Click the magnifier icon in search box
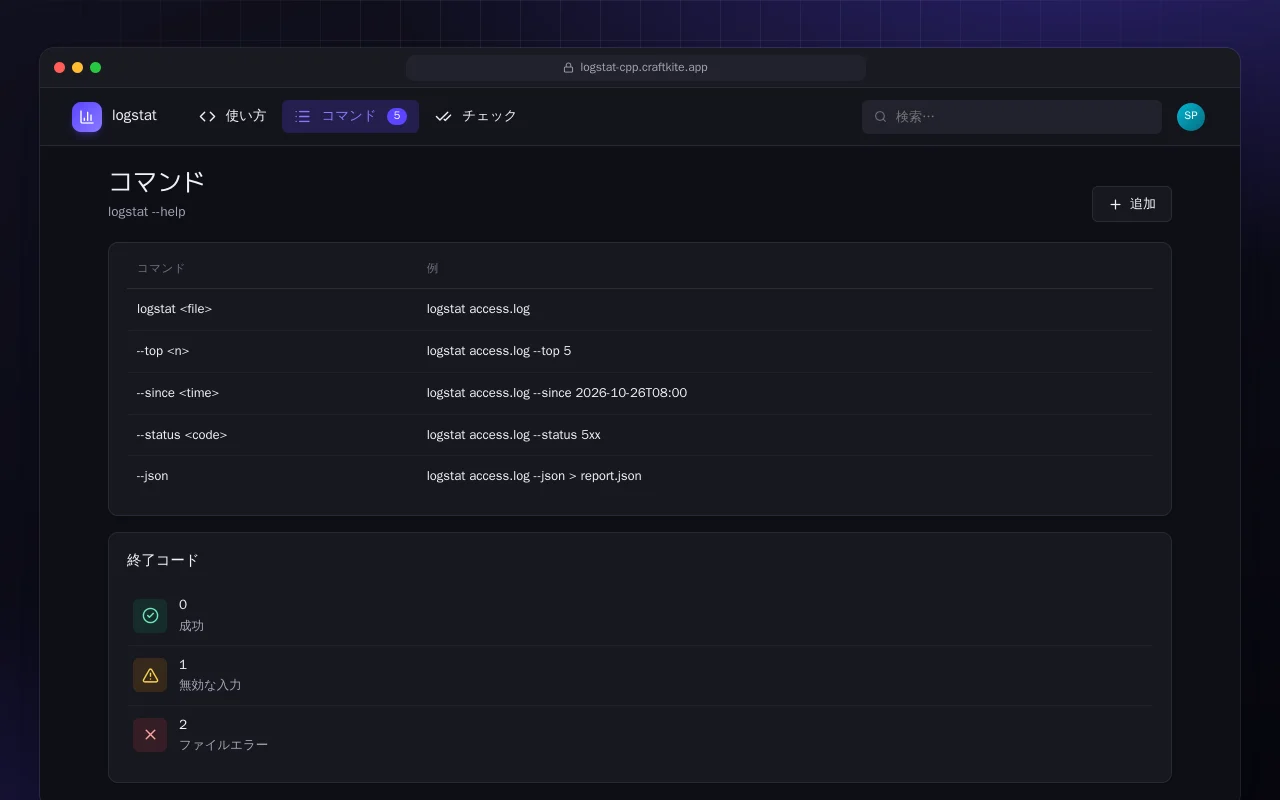Screen dimensions: 1280x800 [881, 117]
